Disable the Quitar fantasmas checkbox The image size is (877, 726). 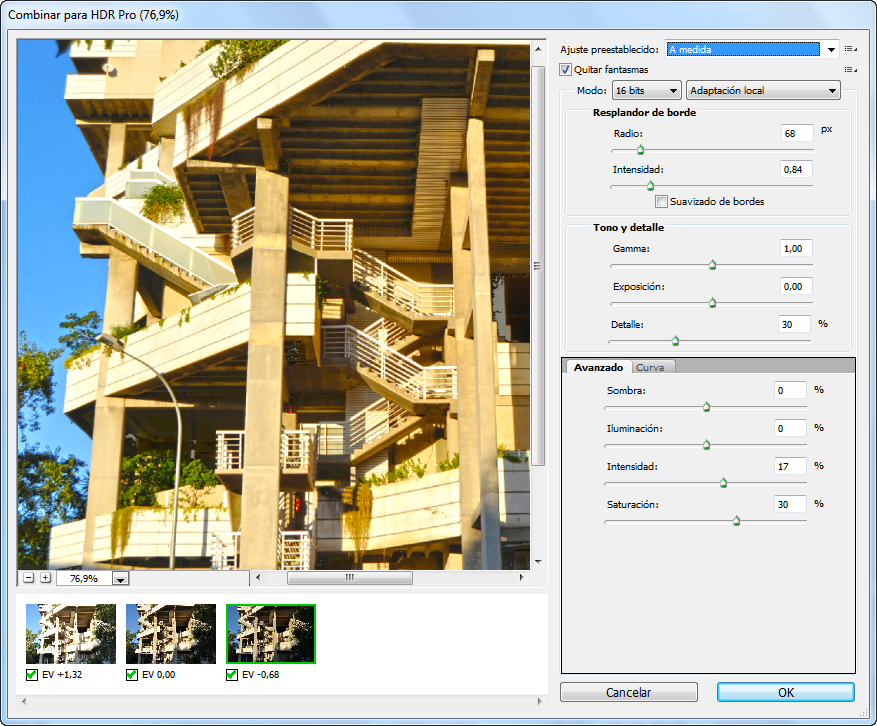coord(566,70)
